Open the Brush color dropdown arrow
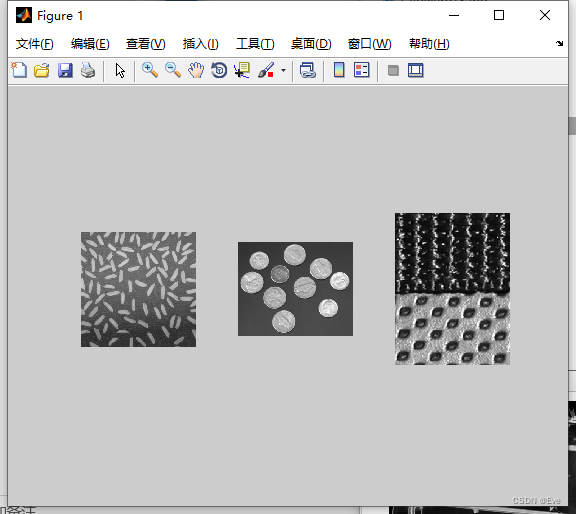The width and height of the screenshot is (576, 514). tap(283, 70)
